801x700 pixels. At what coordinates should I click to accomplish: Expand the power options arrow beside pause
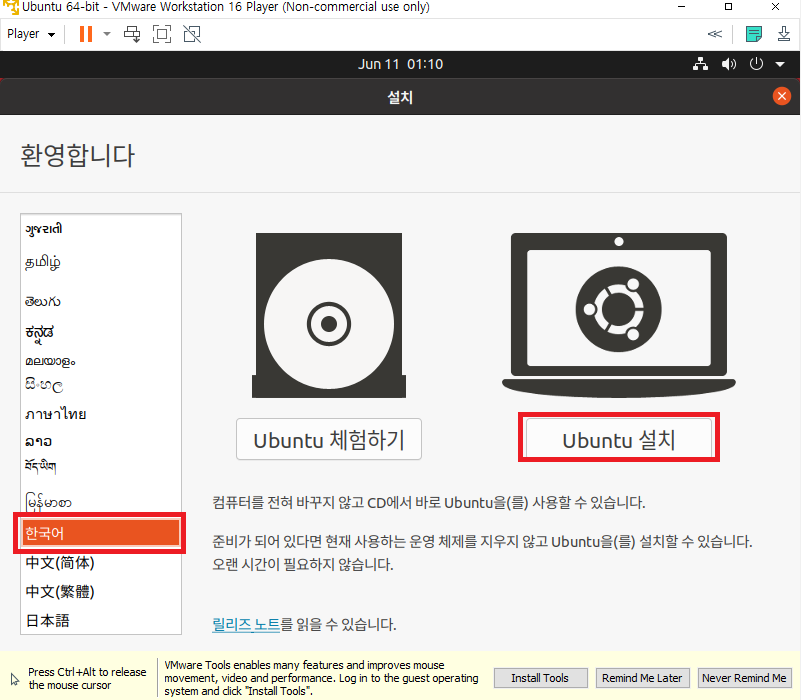coord(107,34)
